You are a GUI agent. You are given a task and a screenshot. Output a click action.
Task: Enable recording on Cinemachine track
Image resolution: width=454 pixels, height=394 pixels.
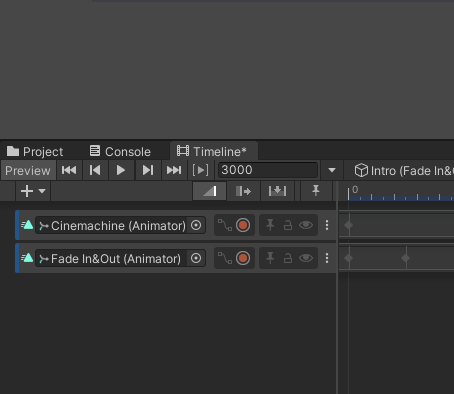pos(243,225)
